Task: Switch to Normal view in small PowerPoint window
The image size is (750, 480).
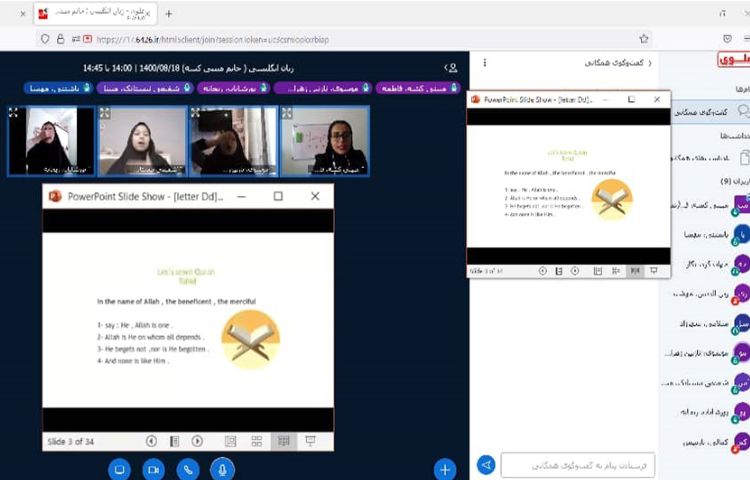Action: [598, 271]
